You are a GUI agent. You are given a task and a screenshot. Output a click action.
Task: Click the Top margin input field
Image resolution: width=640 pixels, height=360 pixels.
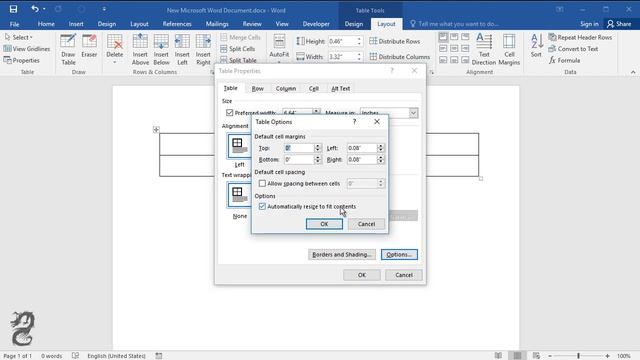(x=299, y=148)
